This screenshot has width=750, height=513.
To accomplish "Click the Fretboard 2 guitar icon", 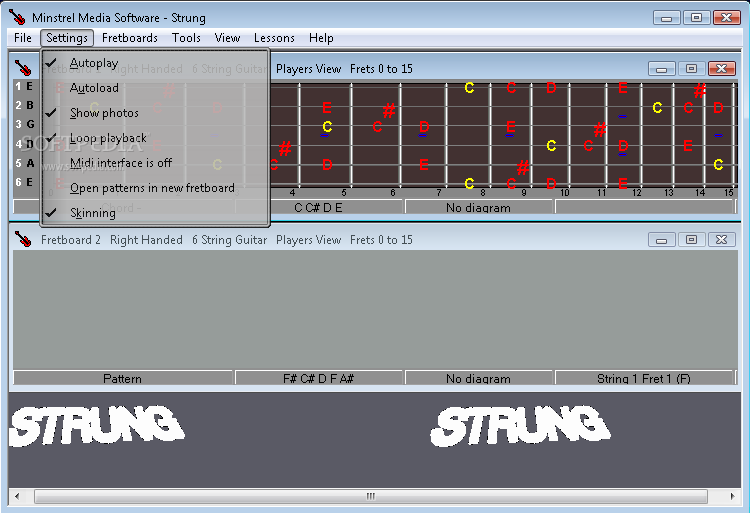I will 22,239.
